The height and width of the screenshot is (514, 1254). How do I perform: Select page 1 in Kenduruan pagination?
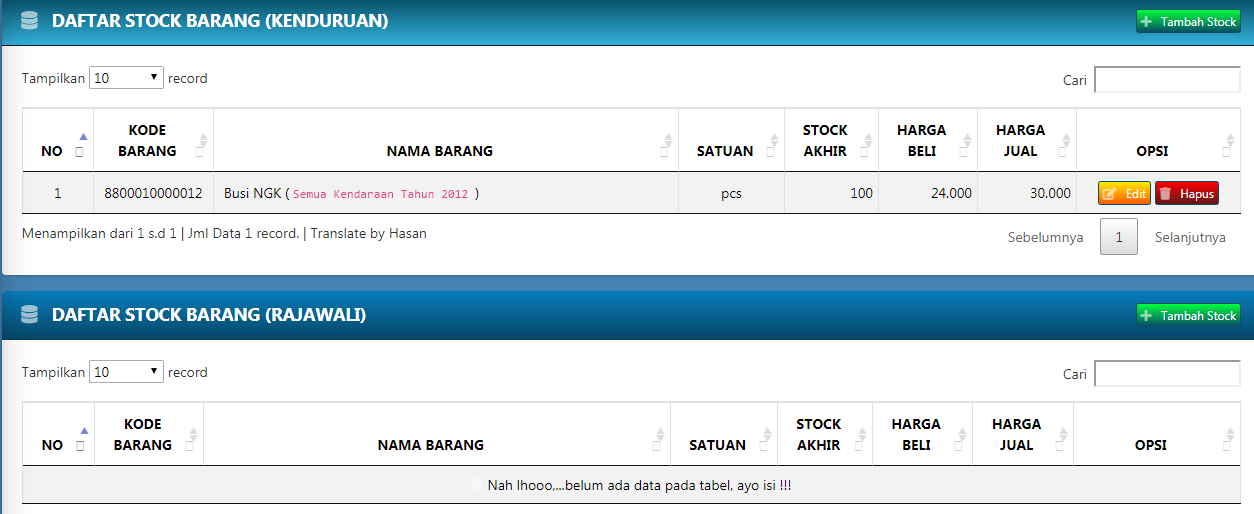pyautogui.click(x=1119, y=237)
